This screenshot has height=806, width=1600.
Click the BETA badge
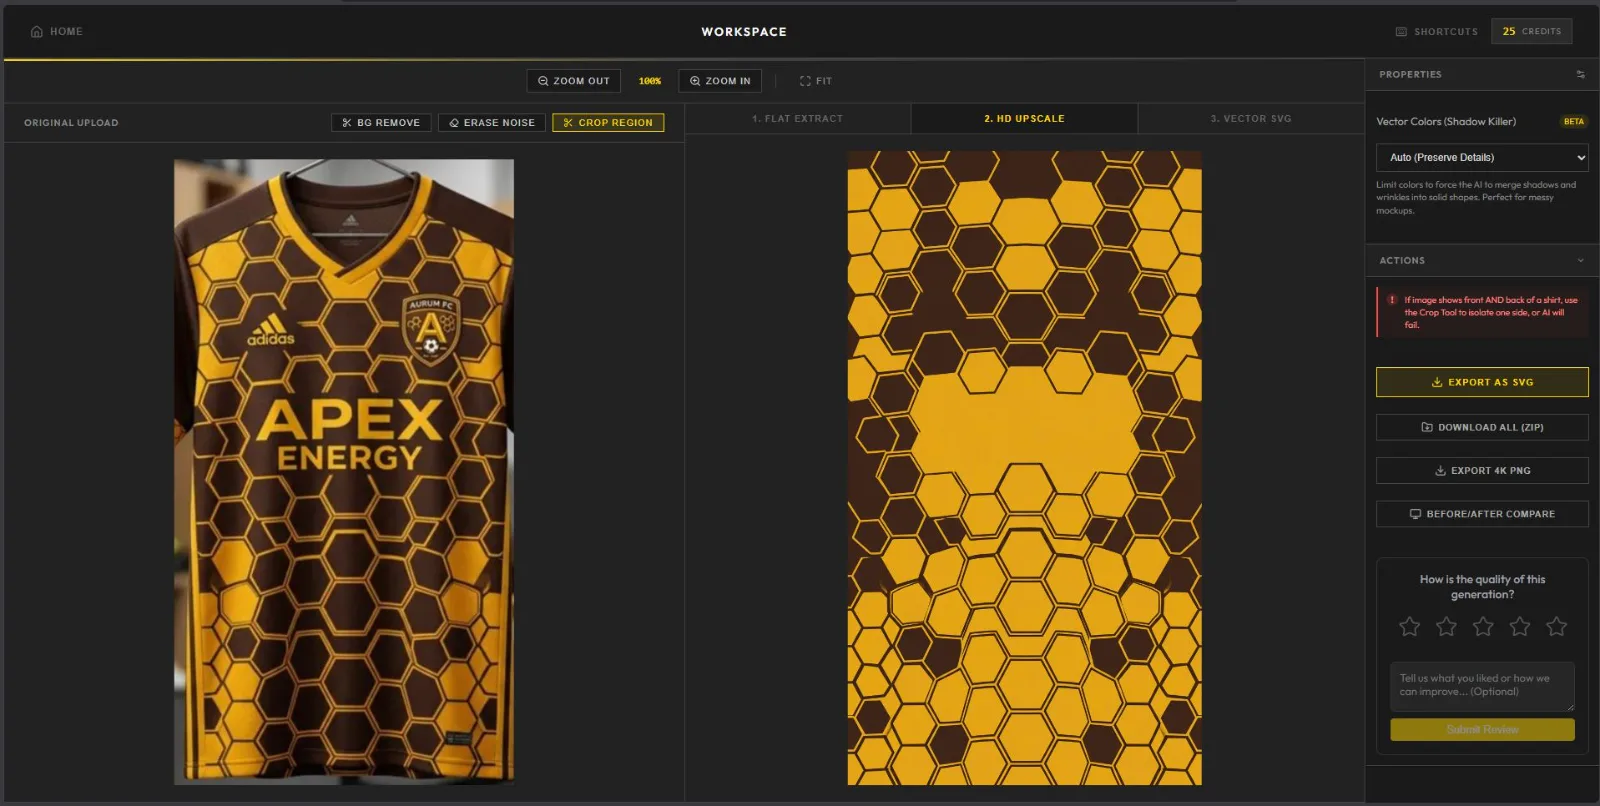click(x=1574, y=122)
